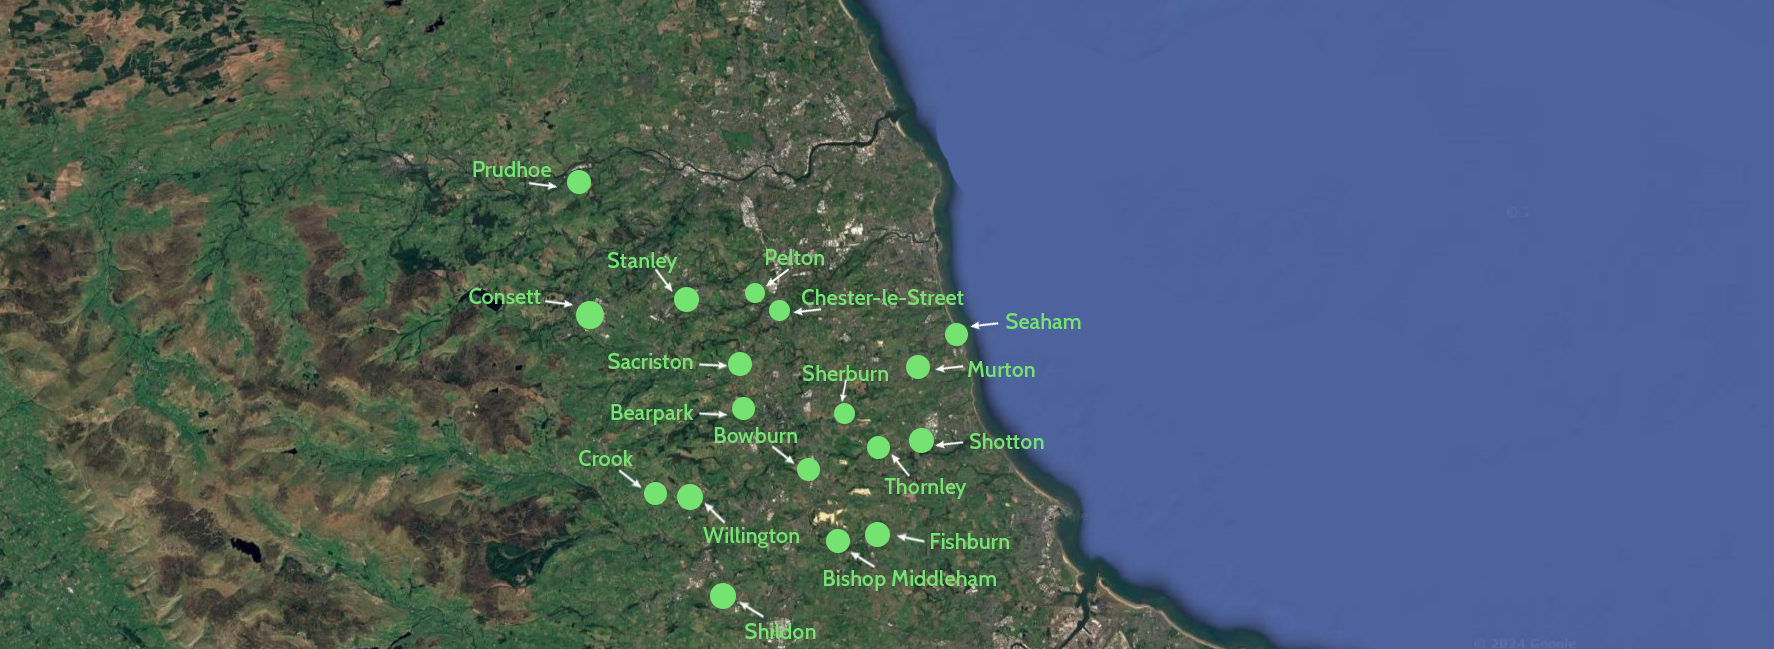Click the Chester-le-Street marker dot

point(780,311)
